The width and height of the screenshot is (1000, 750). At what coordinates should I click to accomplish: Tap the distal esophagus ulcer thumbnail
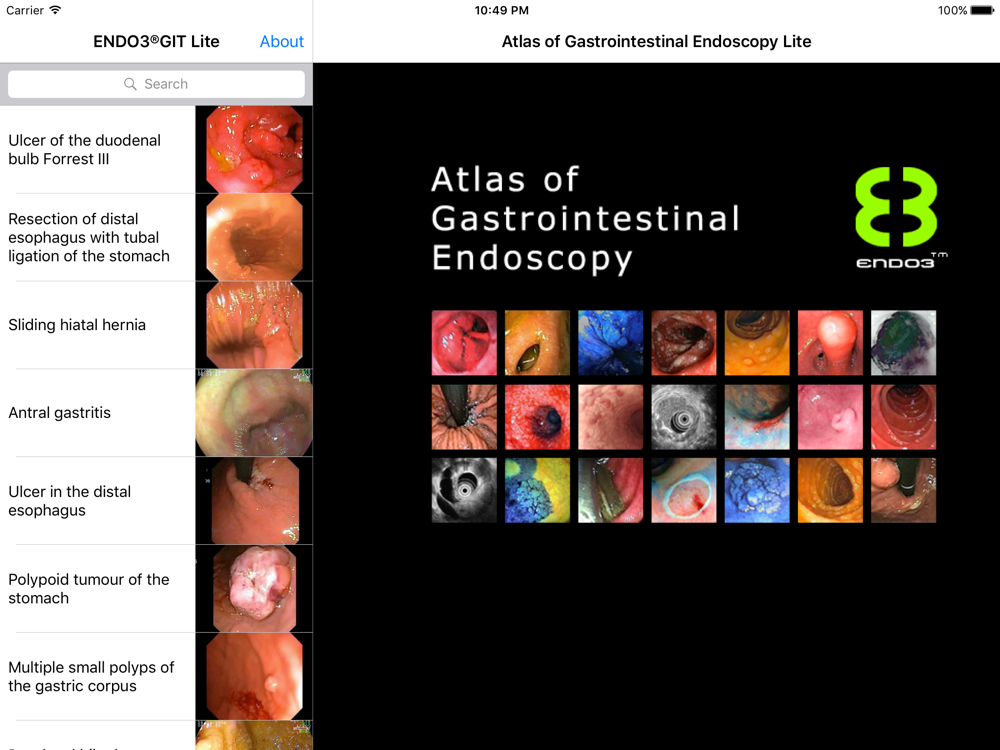(x=254, y=501)
